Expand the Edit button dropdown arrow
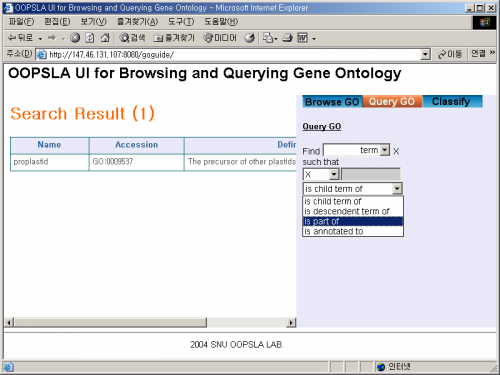500x375 pixels. 314,39
